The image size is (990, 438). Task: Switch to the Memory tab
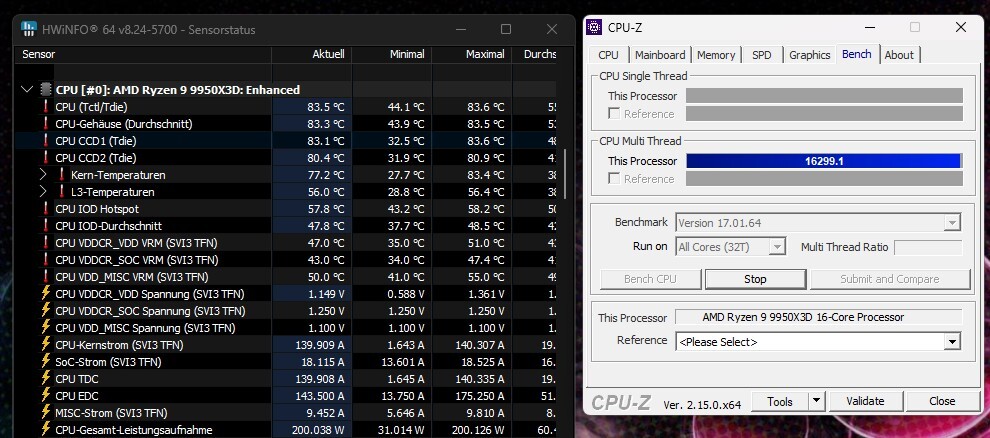(716, 55)
